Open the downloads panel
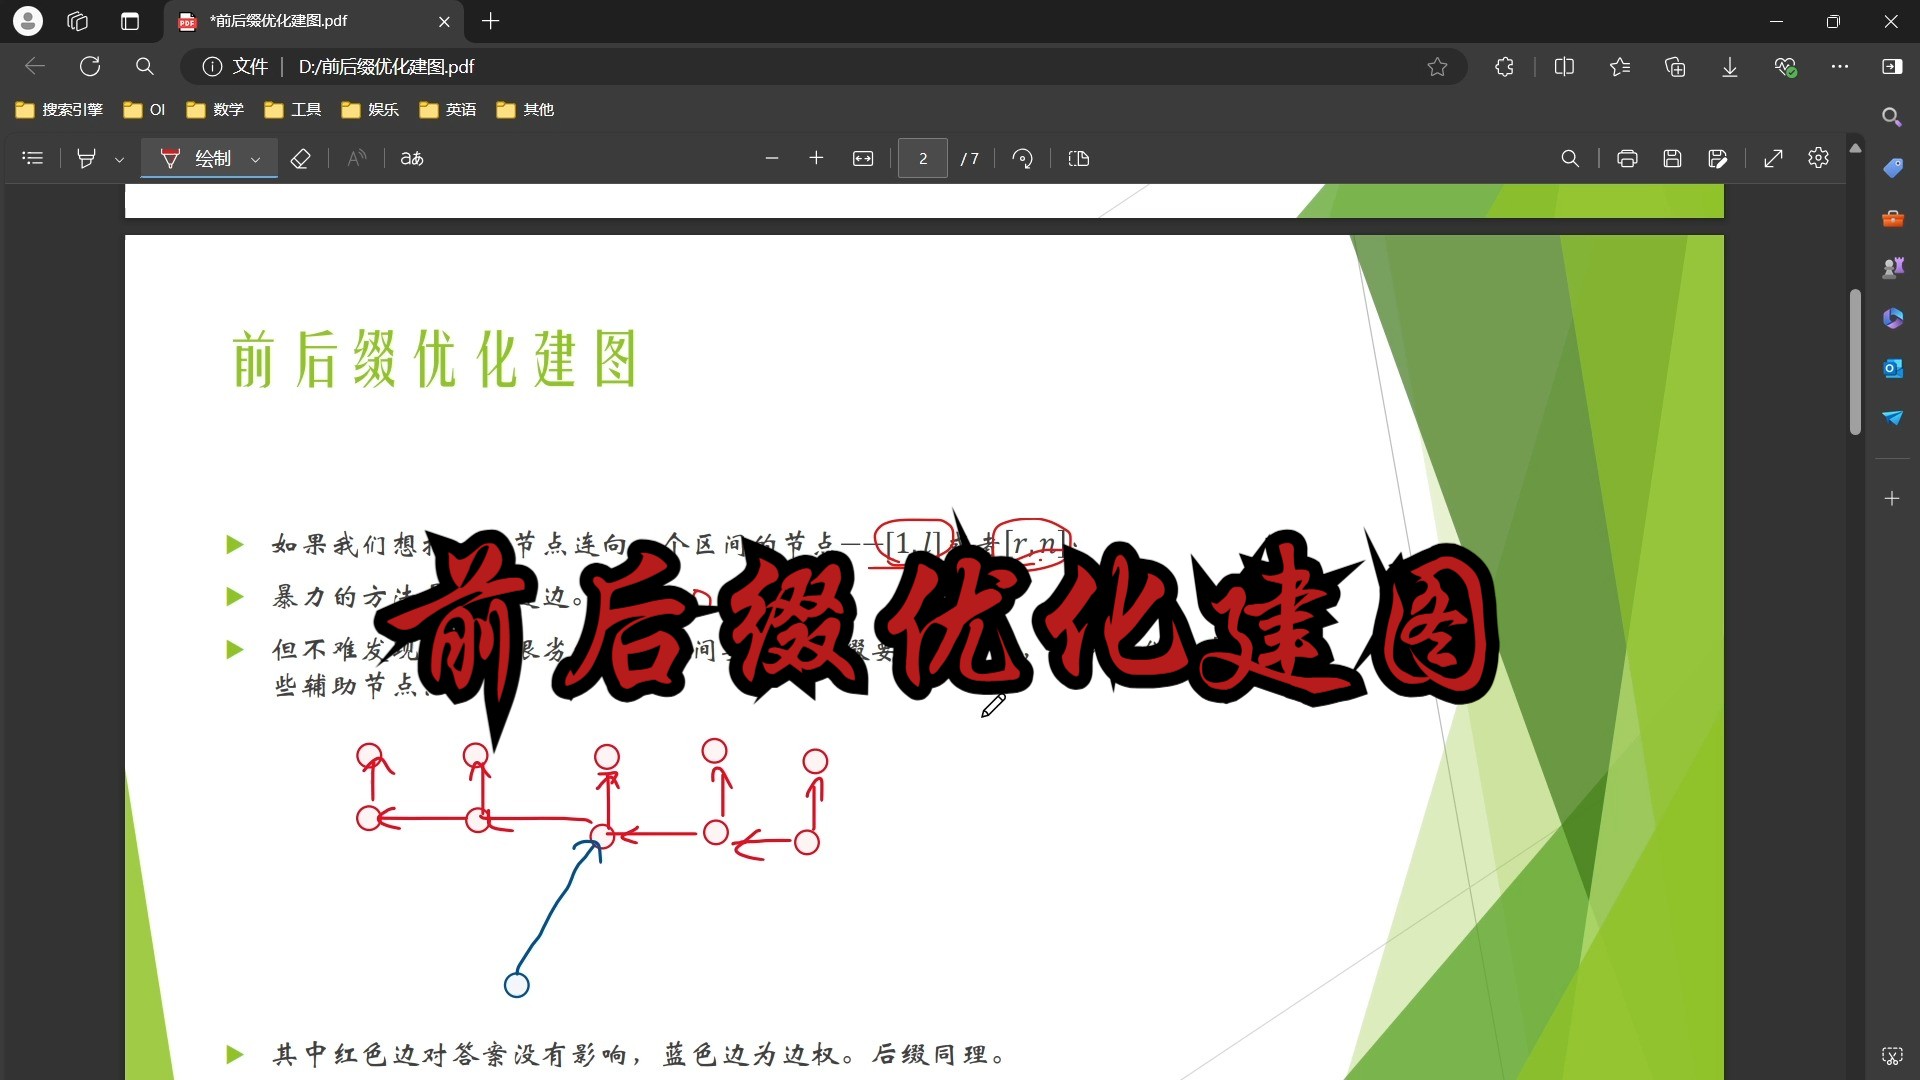This screenshot has width=1920, height=1080. (x=1730, y=67)
